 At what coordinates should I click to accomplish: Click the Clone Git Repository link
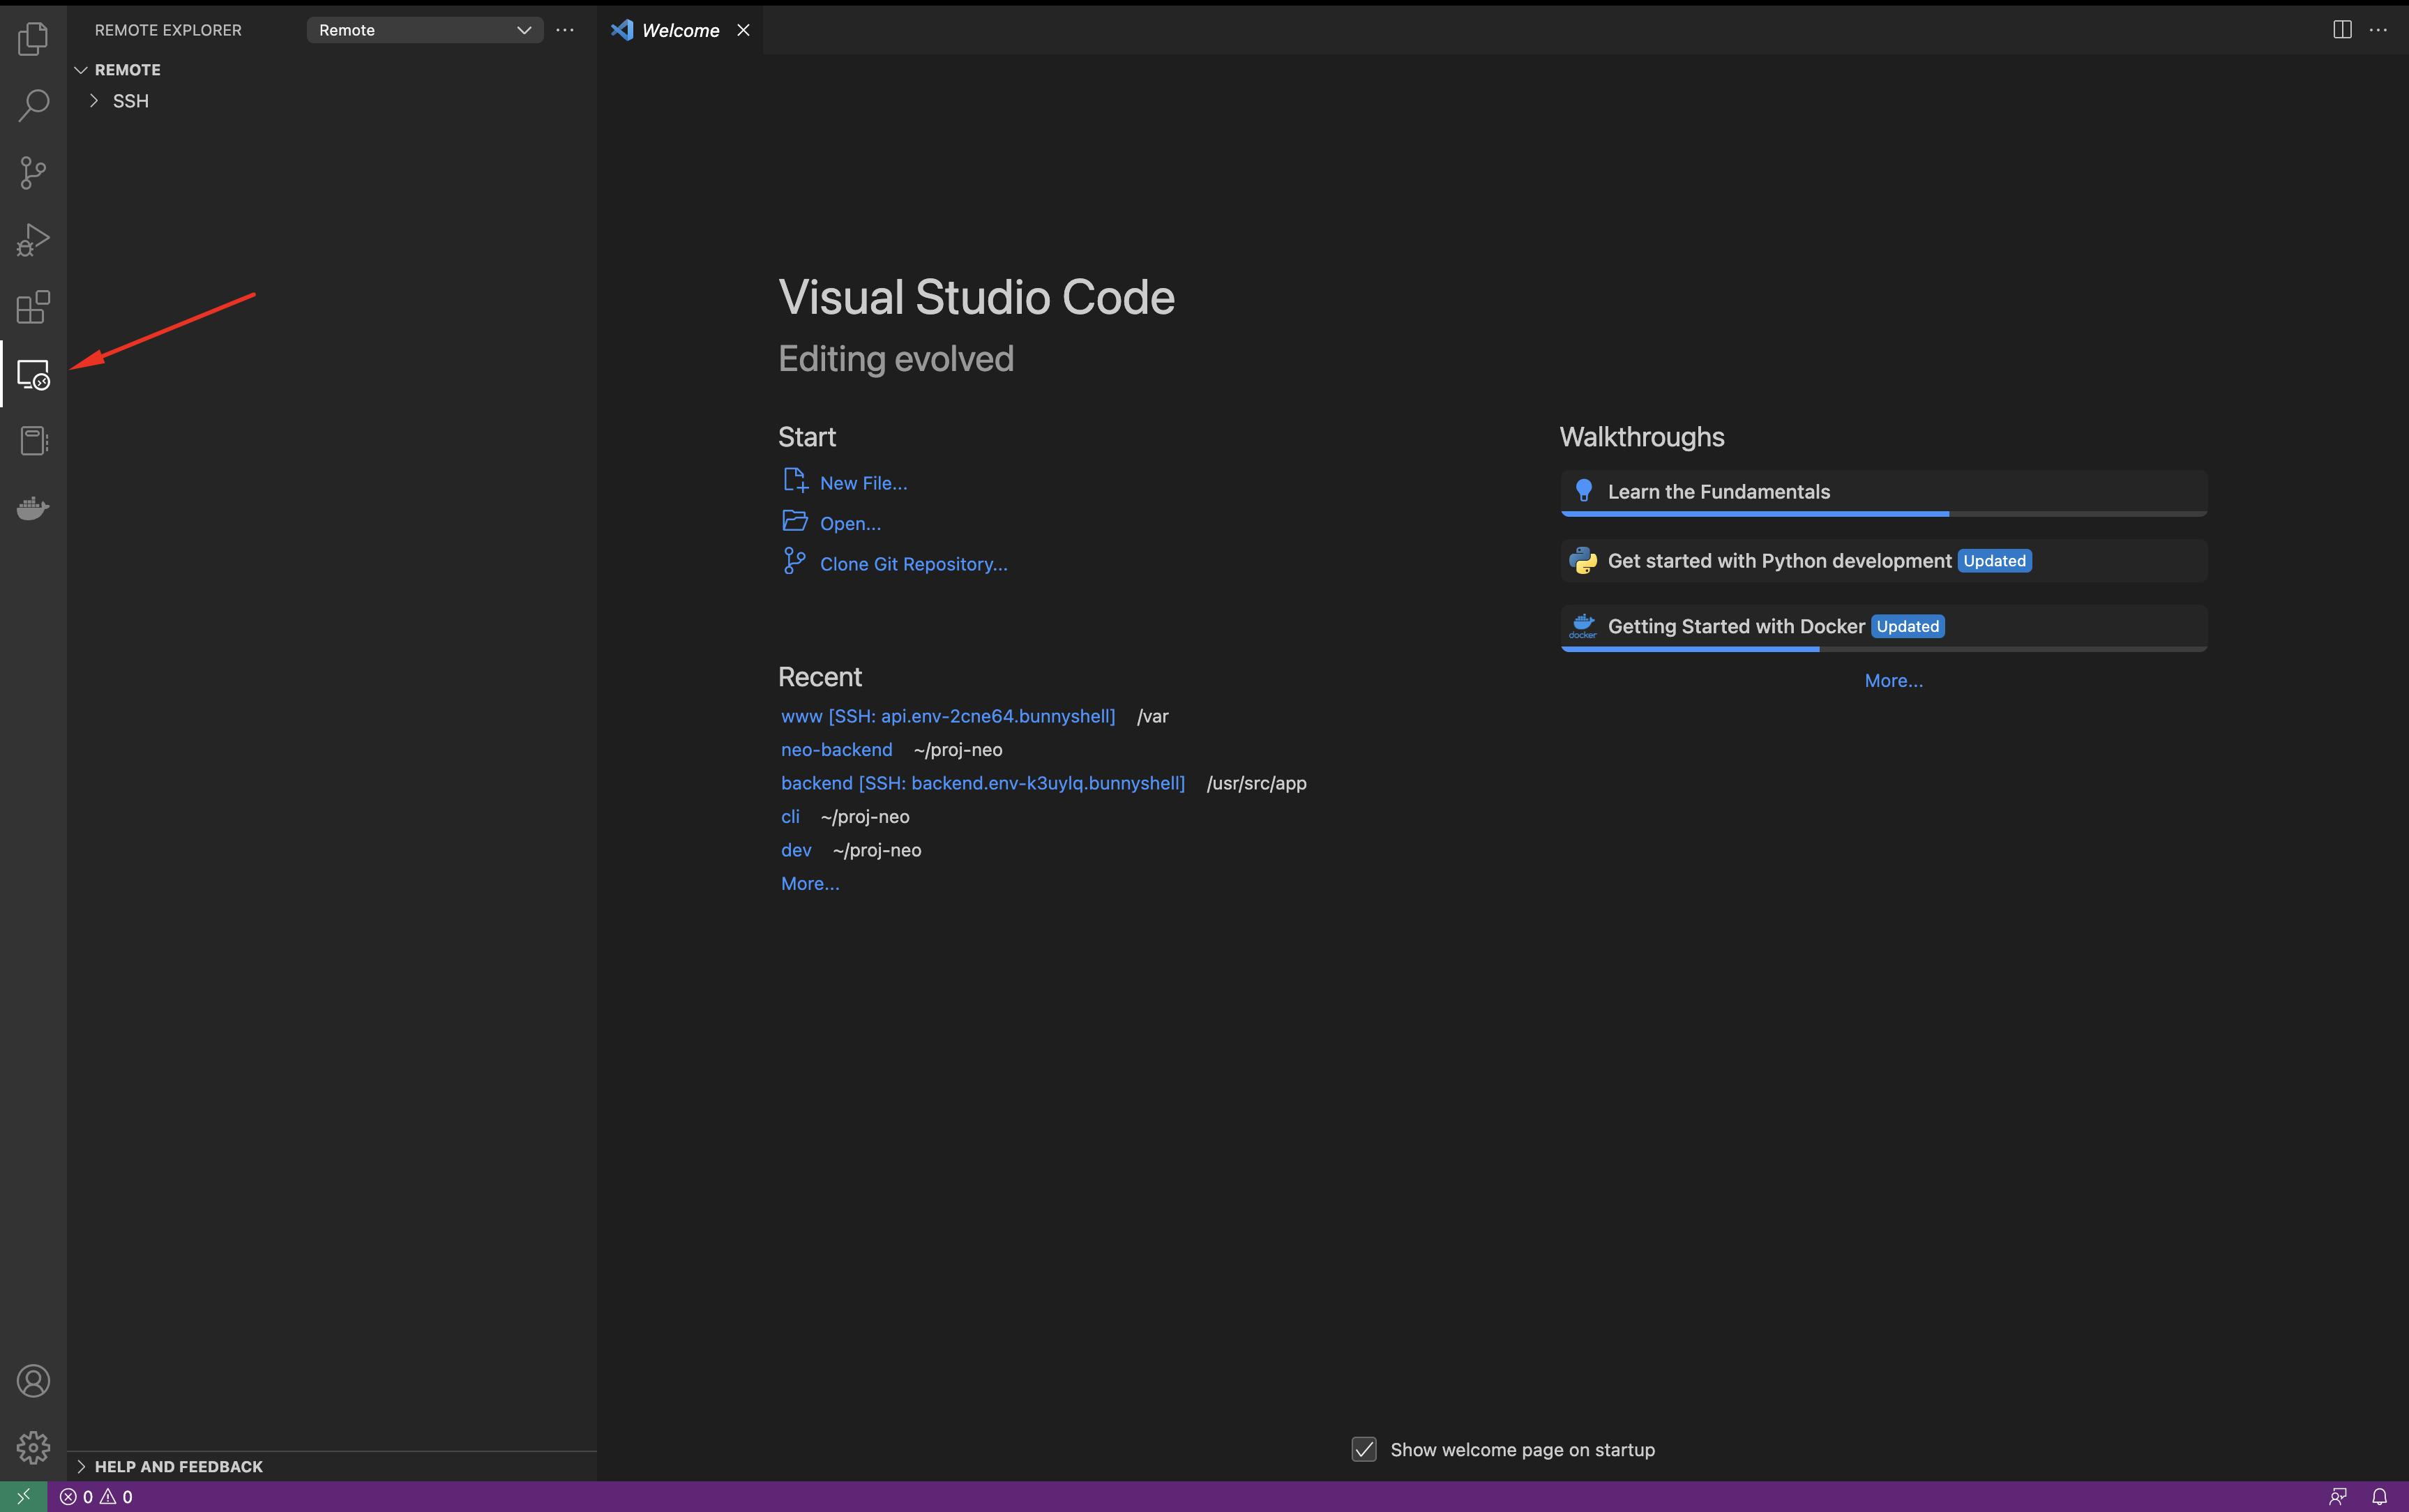(913, 564)
